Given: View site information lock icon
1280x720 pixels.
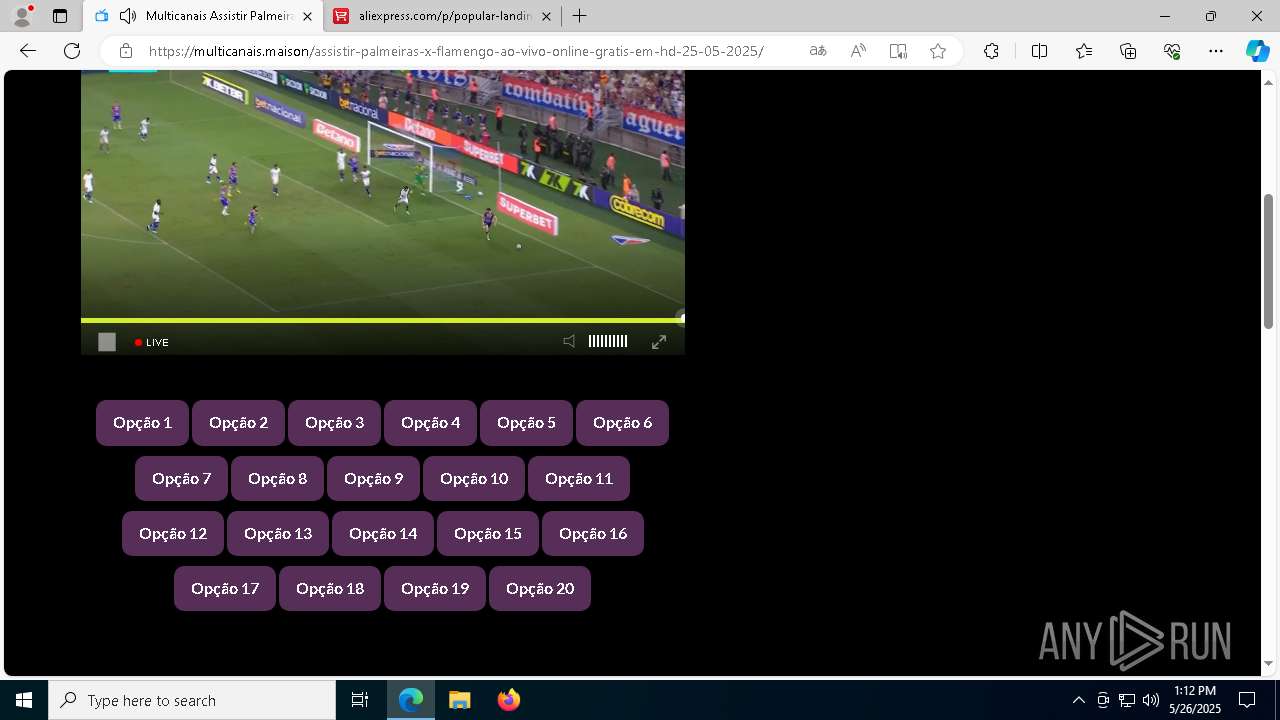Looking at the screenshot, I should pos(126,51).
